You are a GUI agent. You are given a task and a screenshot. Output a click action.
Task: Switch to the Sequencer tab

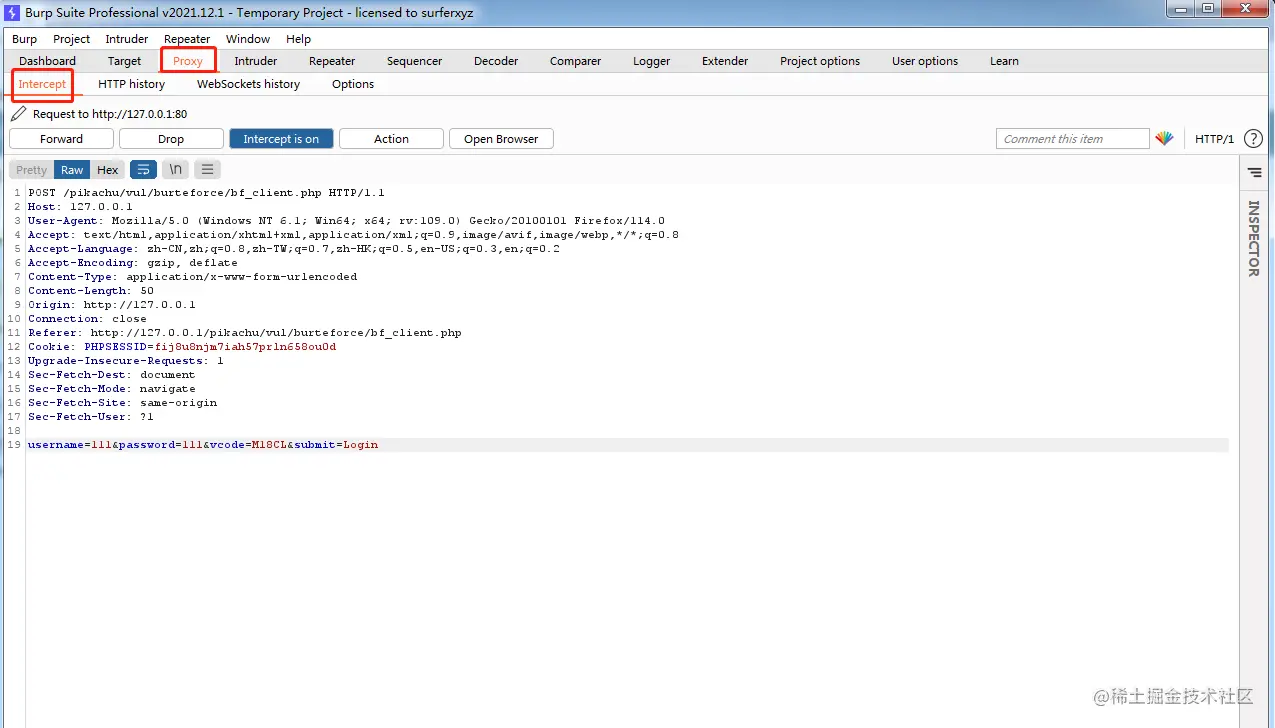click(x=415, y=61)
